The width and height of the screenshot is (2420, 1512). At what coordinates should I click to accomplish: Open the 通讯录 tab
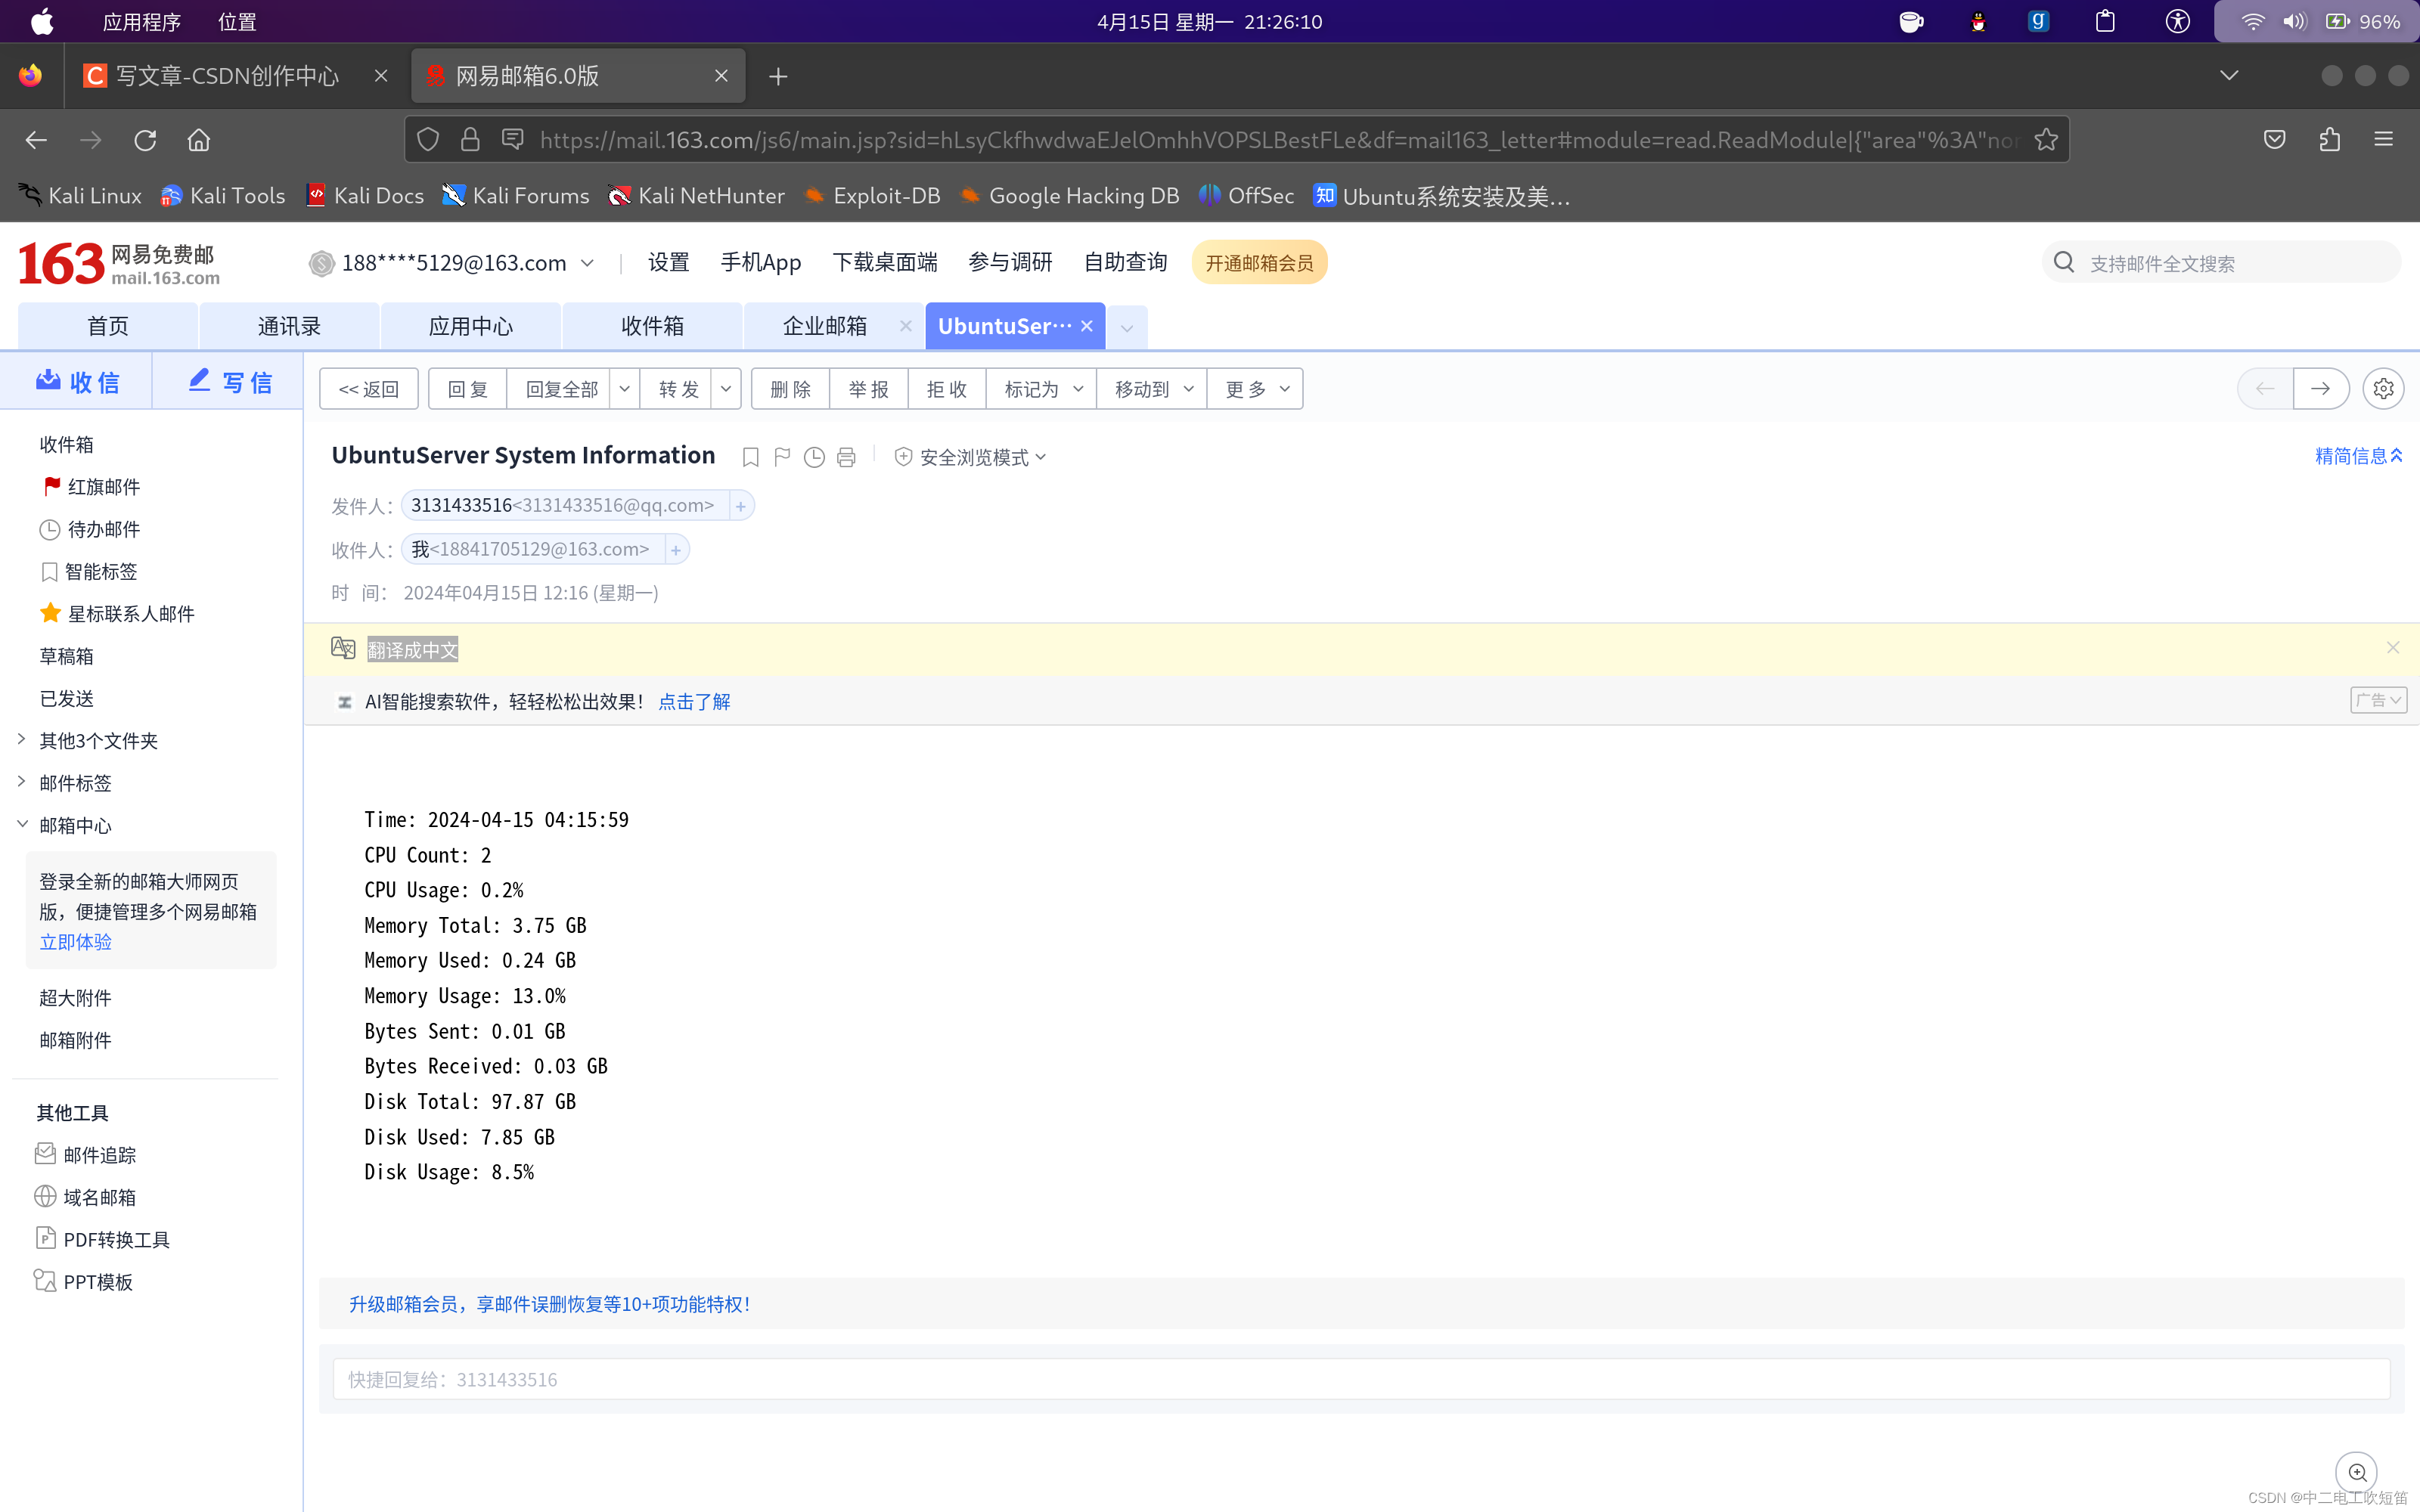(x=289, y=326)
